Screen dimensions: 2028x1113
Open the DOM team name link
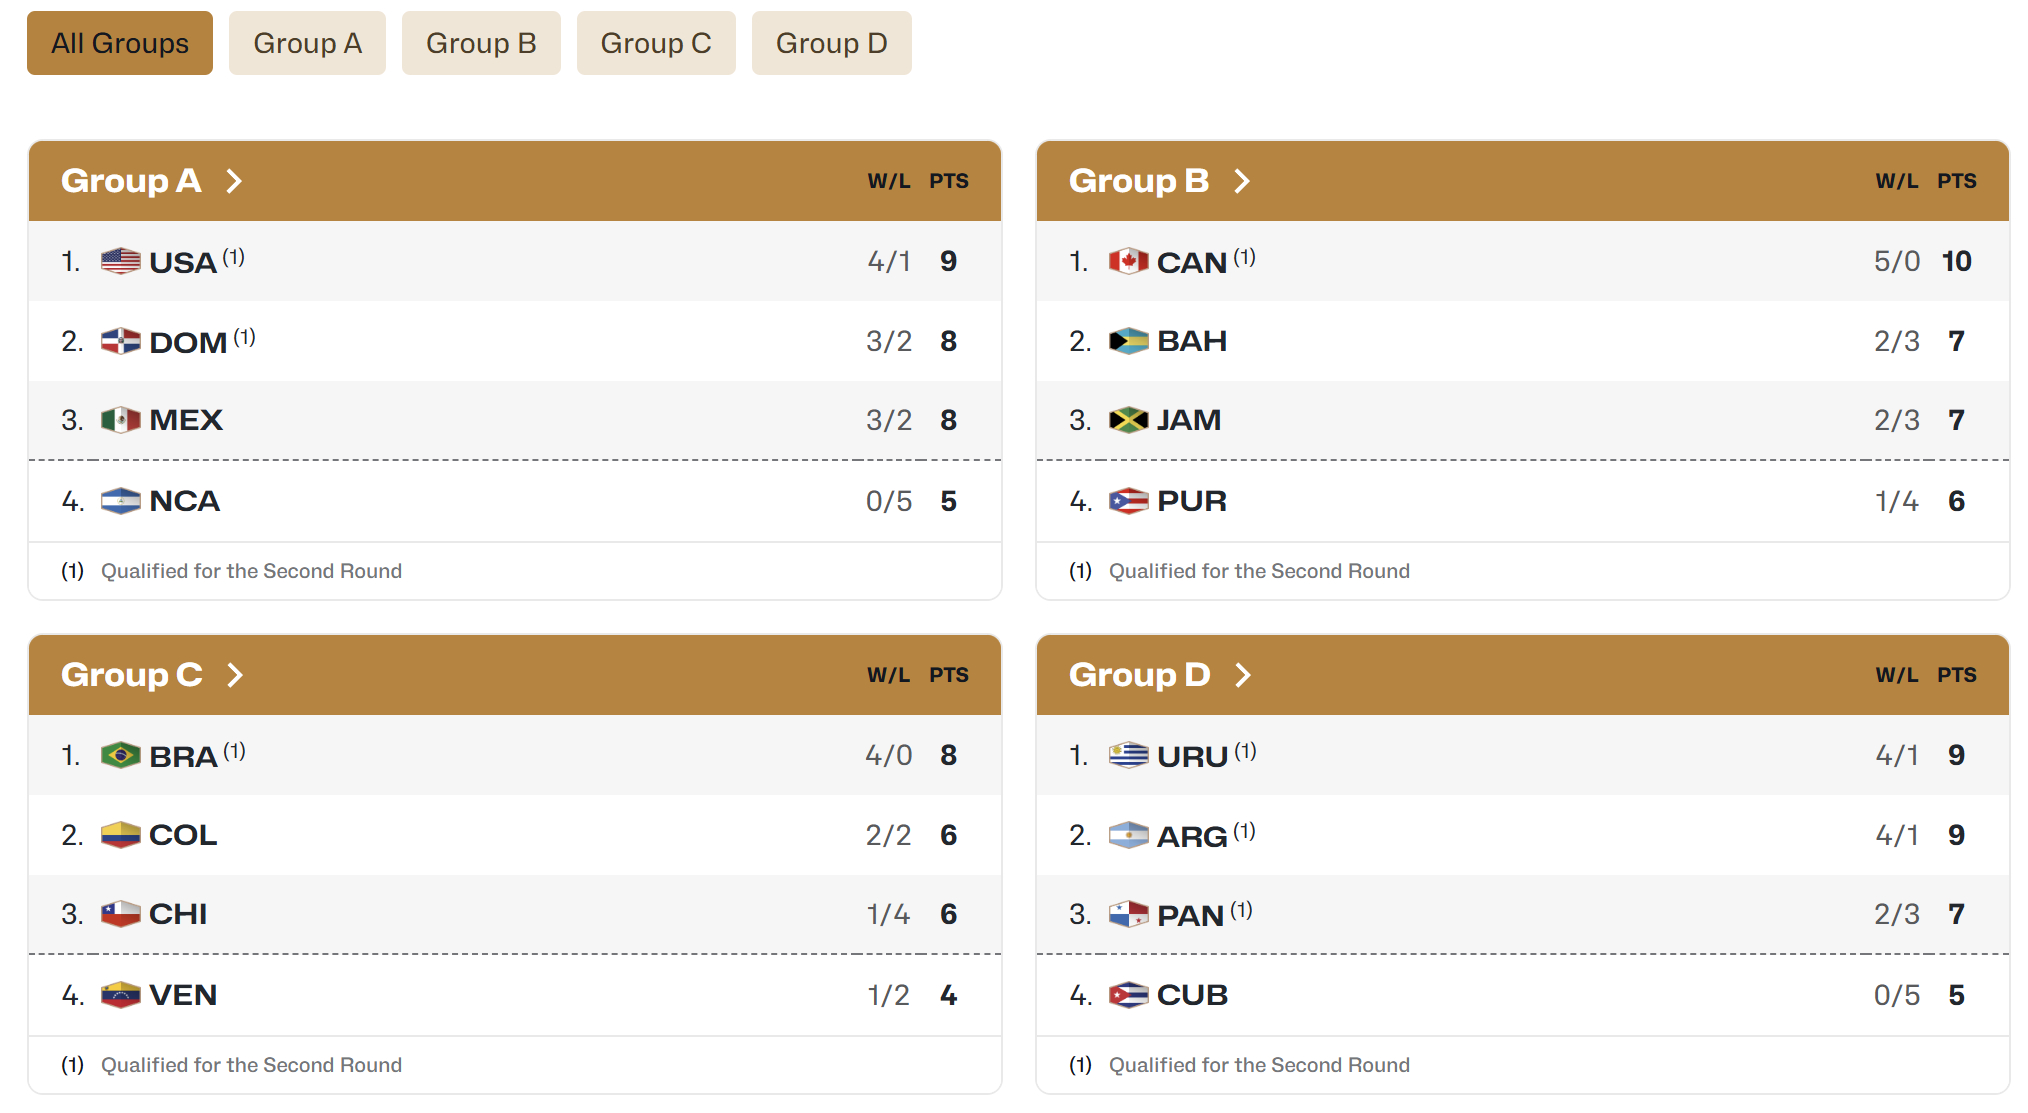188,342
